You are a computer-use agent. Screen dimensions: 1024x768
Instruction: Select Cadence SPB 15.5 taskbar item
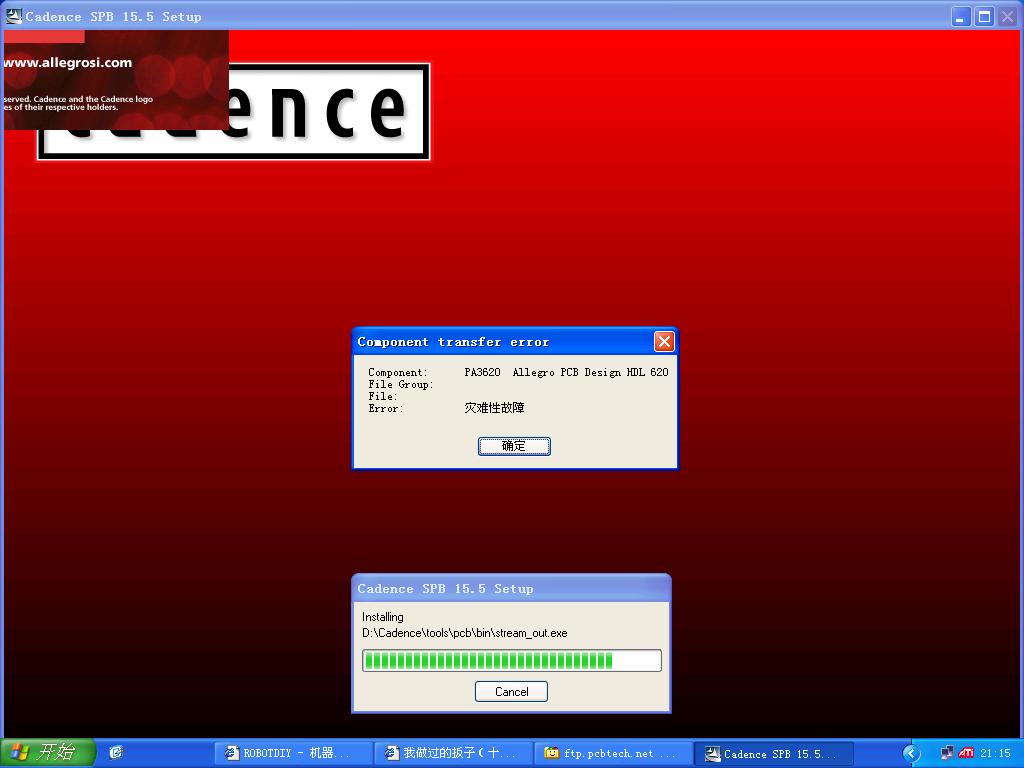(x=773, y=754)
